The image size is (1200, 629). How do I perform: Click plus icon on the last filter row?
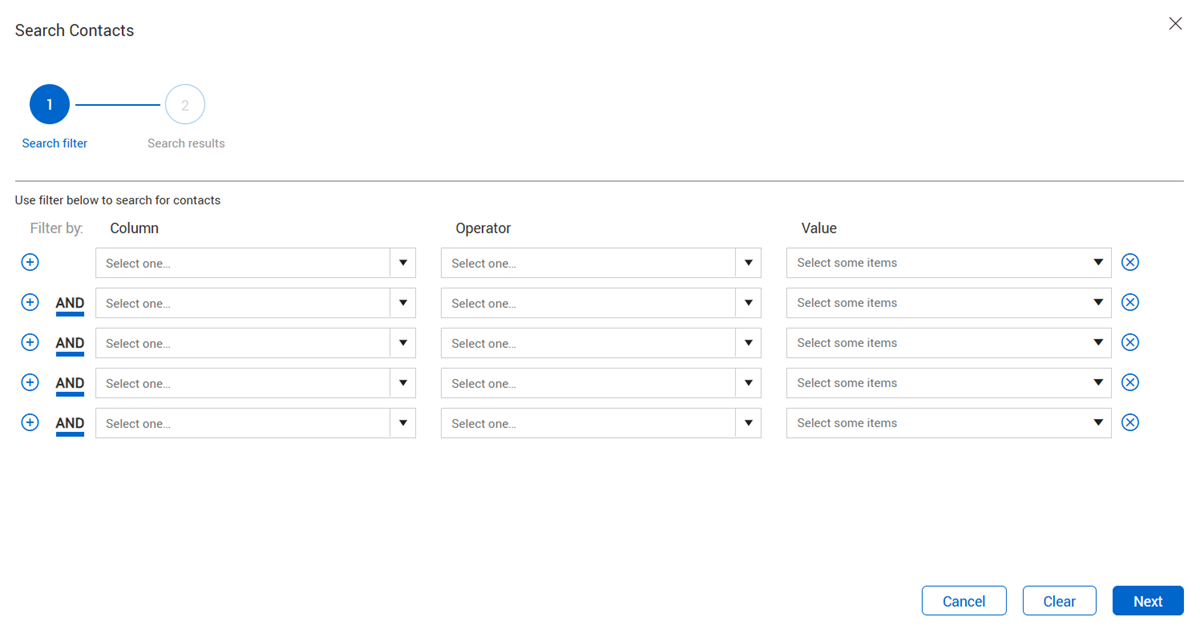30,422
